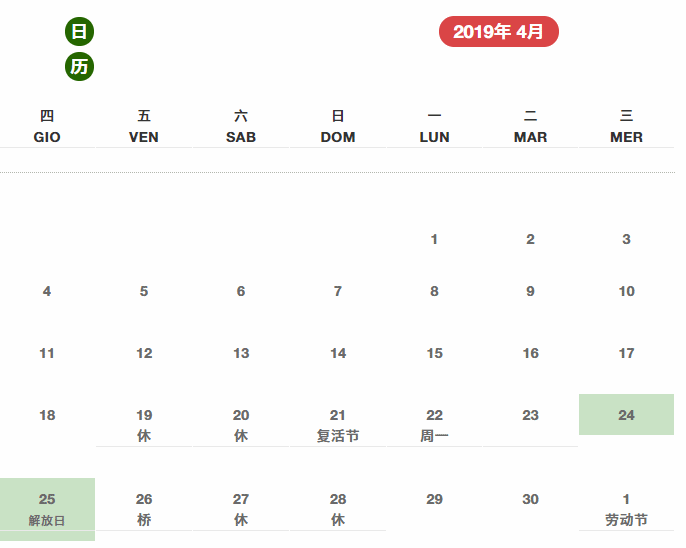This screenshot has width=686, height=548.
Task: Select date 26 marked 桥
Action: pyautogui.click(x=144, y=508)
